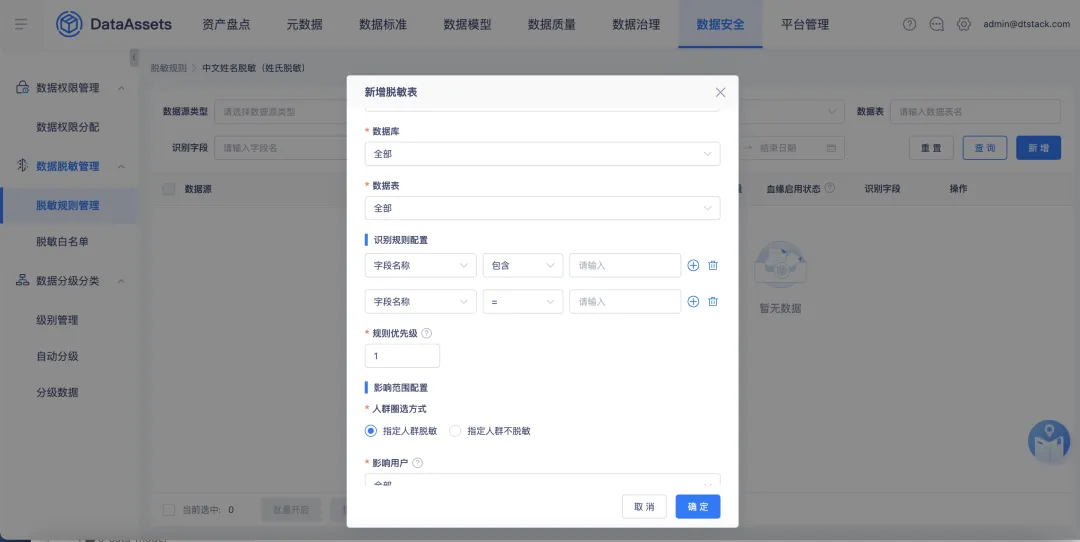The width and height of the screenshot is (1080, 542).
Task: Click the 数据脱敏管理 section icon
Action: click(x=23, y=166)
